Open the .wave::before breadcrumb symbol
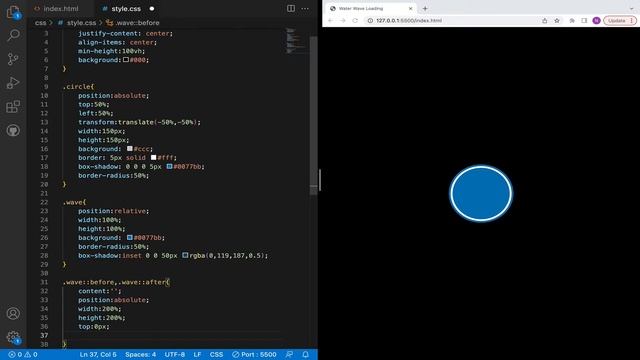 137,23
